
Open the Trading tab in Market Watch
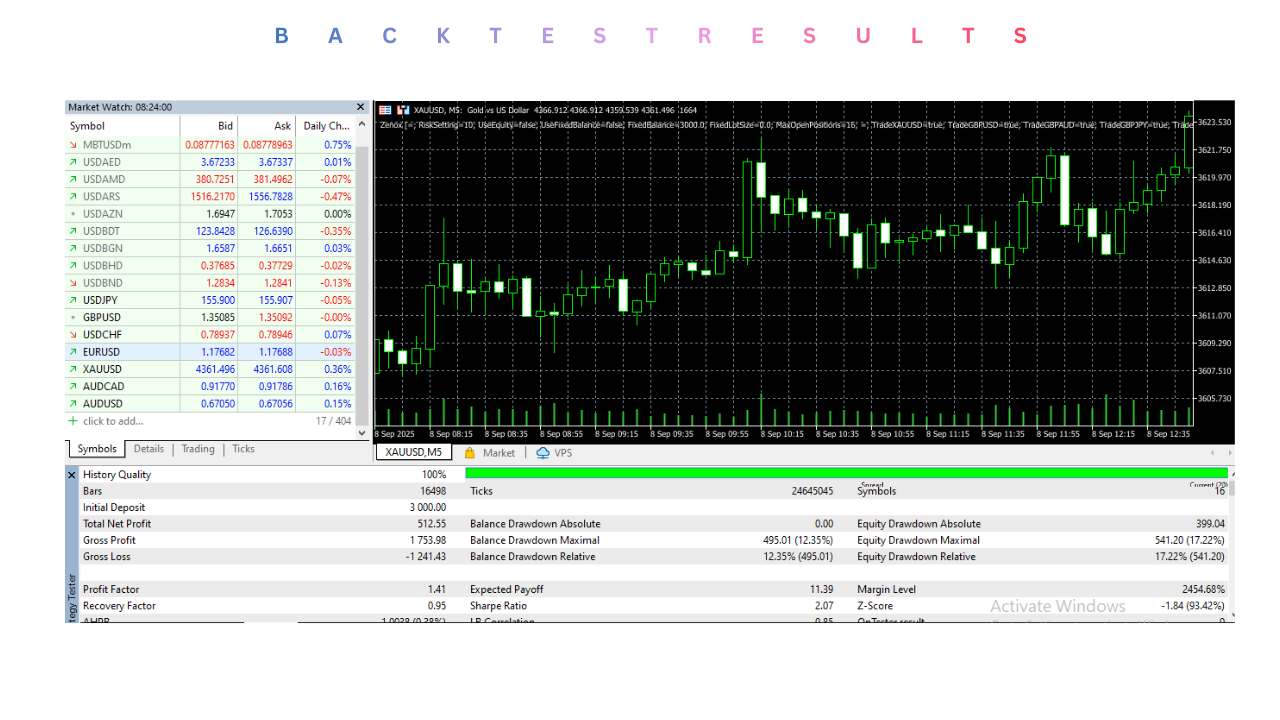pyautogui.click(x=198, y=449)
